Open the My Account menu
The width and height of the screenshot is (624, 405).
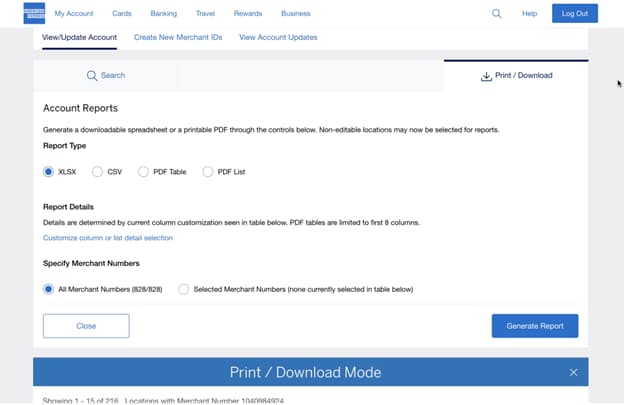[73, 14]
